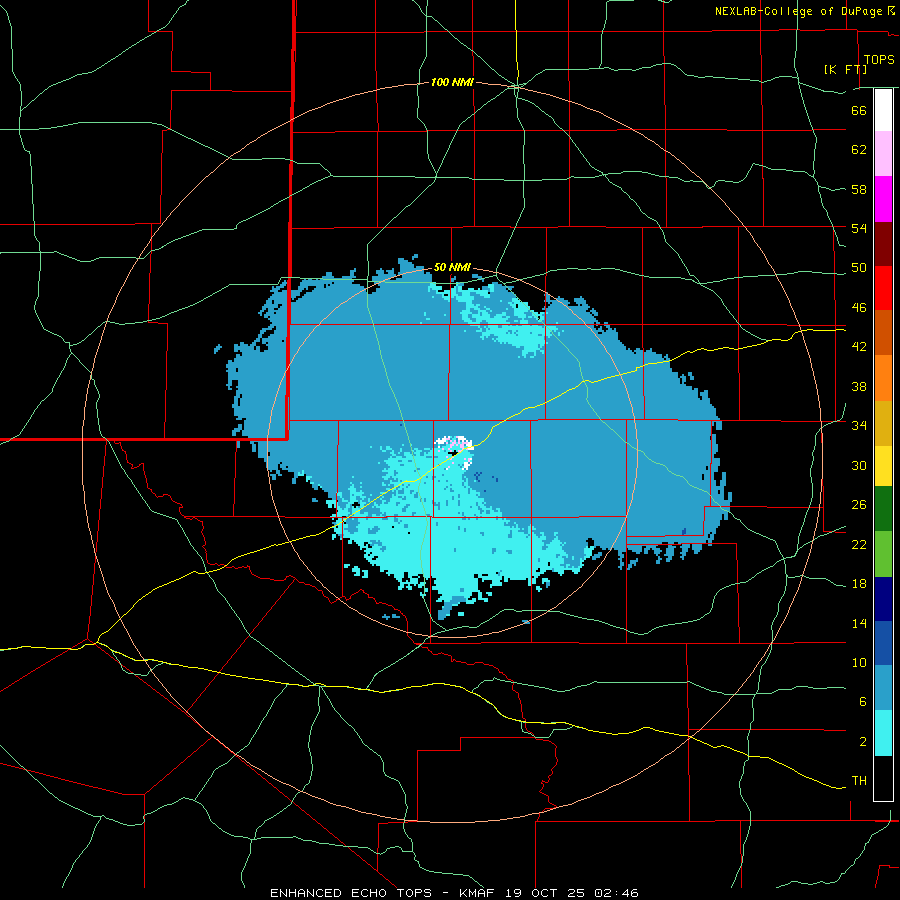Select the light green legend swatch
The height and width of the screenshot is (900, 900).
(x=883, y=554)
